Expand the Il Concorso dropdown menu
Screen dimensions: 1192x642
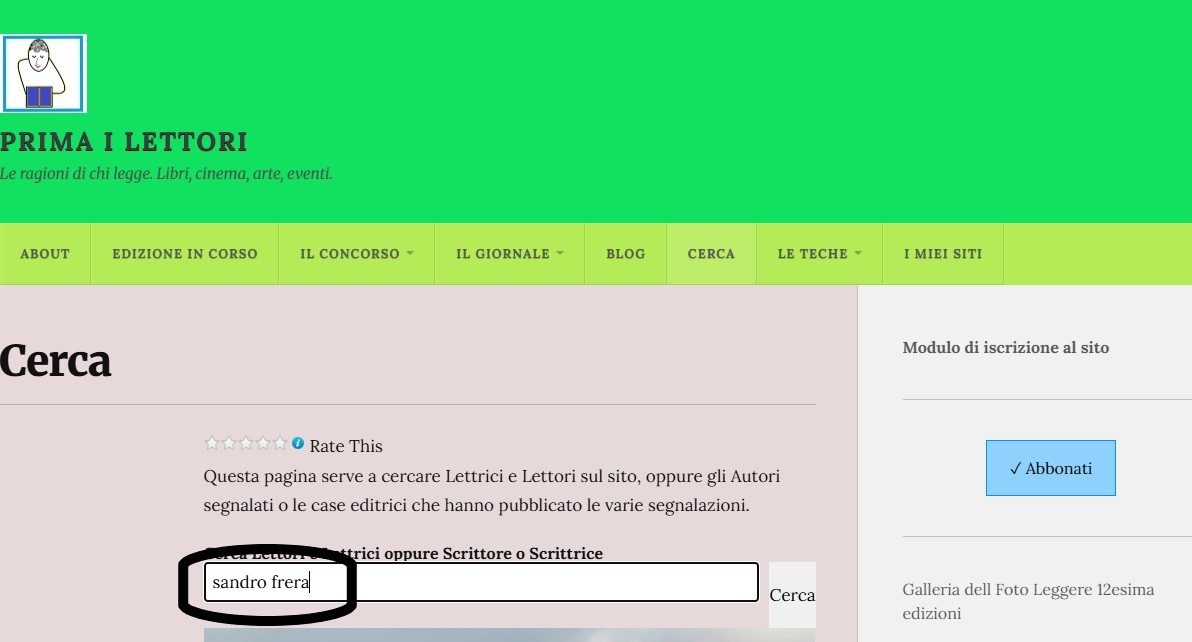click(x=356, y=254)
